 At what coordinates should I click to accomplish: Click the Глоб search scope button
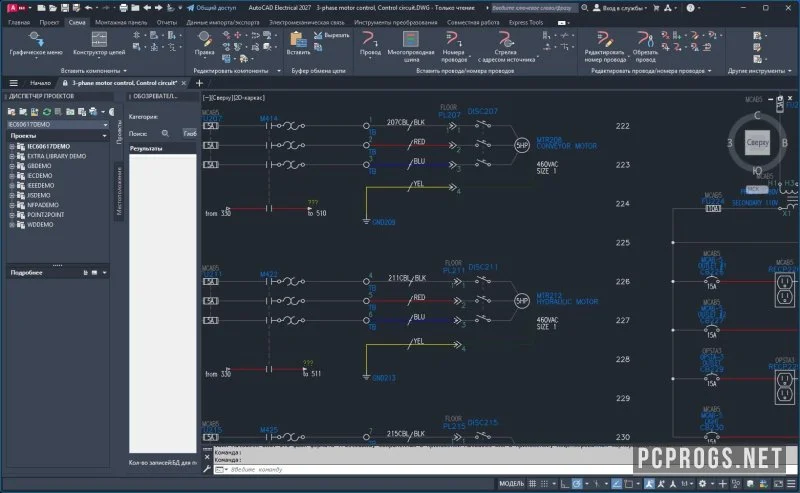tap(190, 133)
